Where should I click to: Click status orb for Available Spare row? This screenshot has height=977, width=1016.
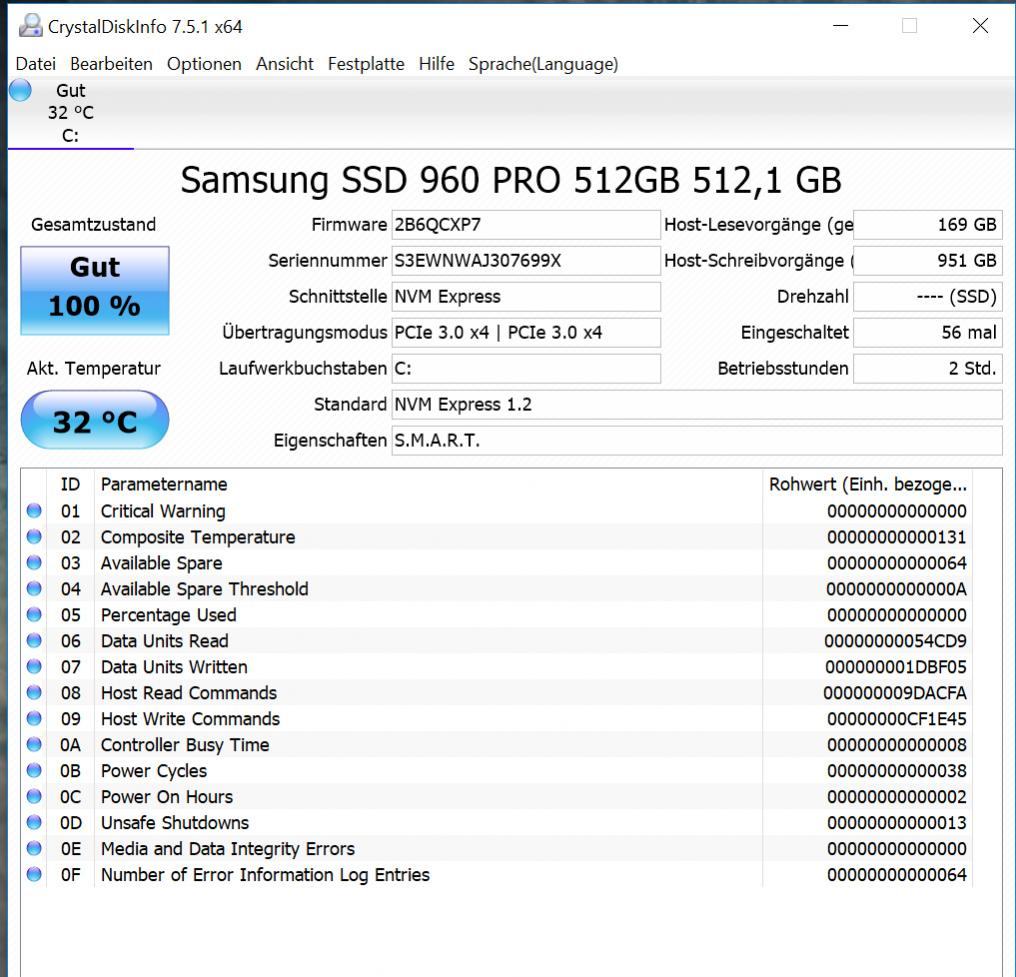34,562
